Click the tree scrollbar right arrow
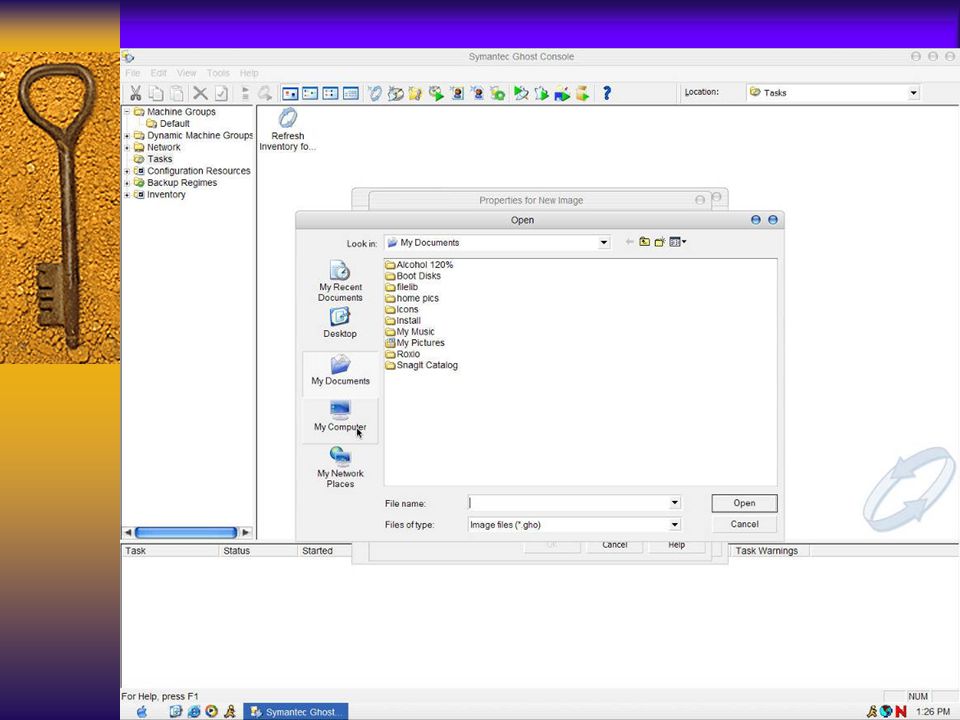 pyautogui.click(x=246, y=533)
